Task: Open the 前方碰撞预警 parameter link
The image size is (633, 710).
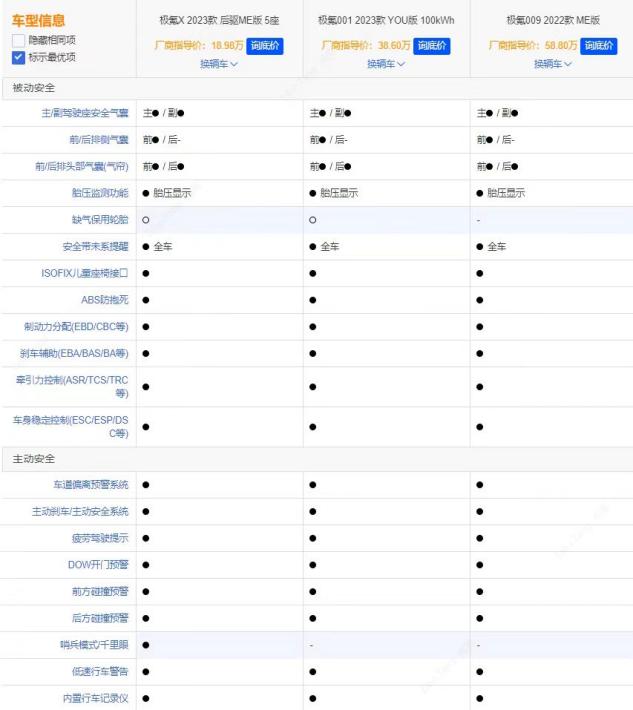Action: pos(100,592)
